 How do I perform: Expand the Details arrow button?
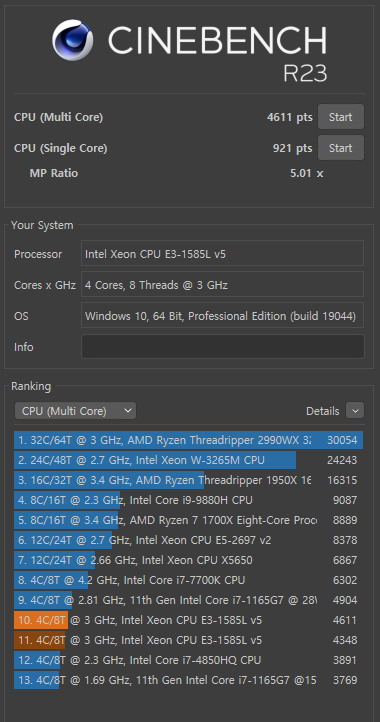click(x=355, y=411)
